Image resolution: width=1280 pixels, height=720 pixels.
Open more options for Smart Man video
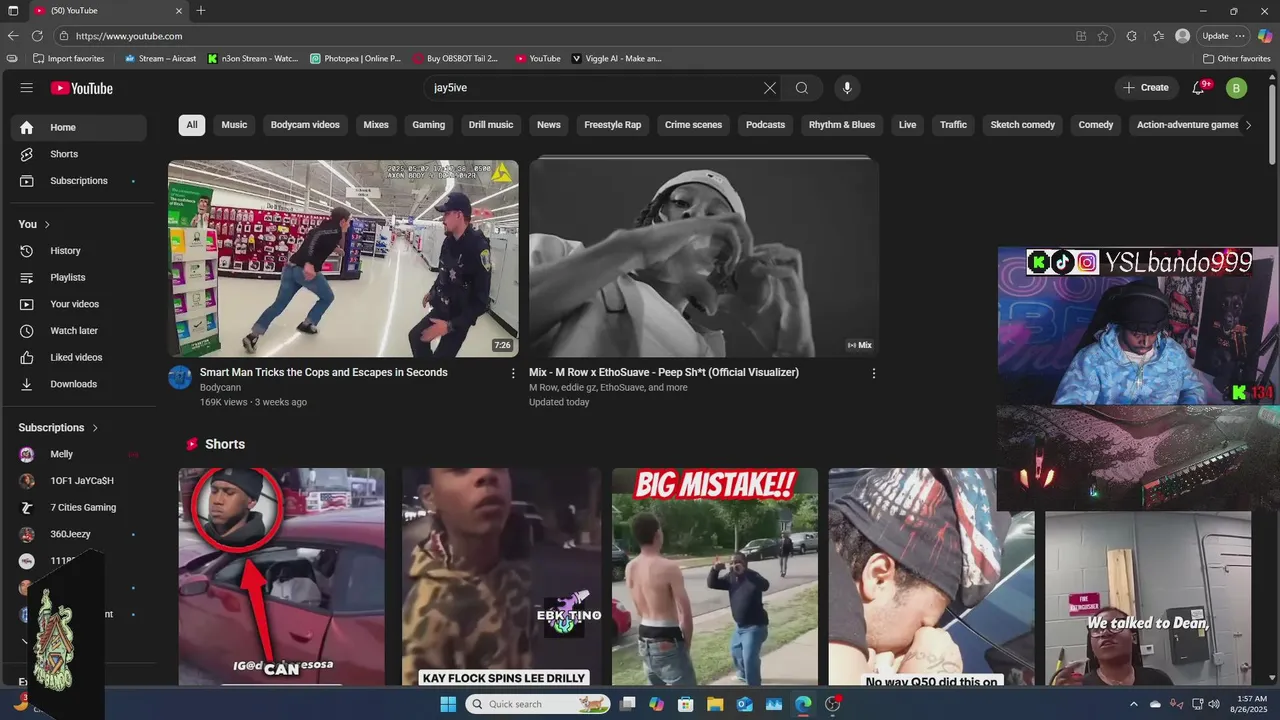(513, 373)
